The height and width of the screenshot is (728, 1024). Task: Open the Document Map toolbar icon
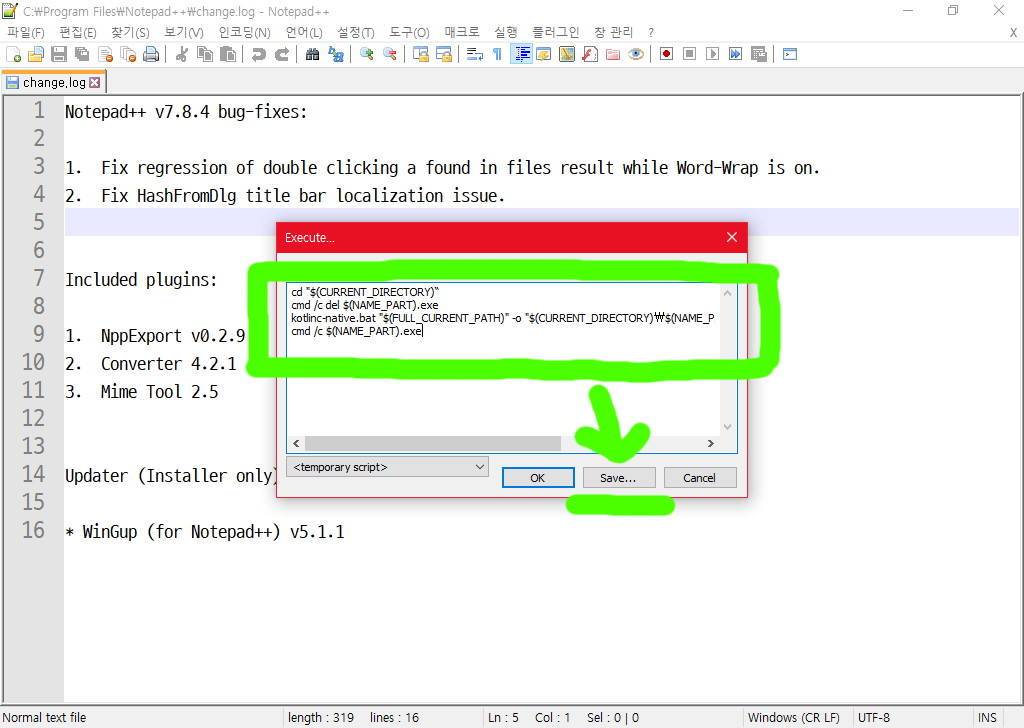tap(567, 54)
